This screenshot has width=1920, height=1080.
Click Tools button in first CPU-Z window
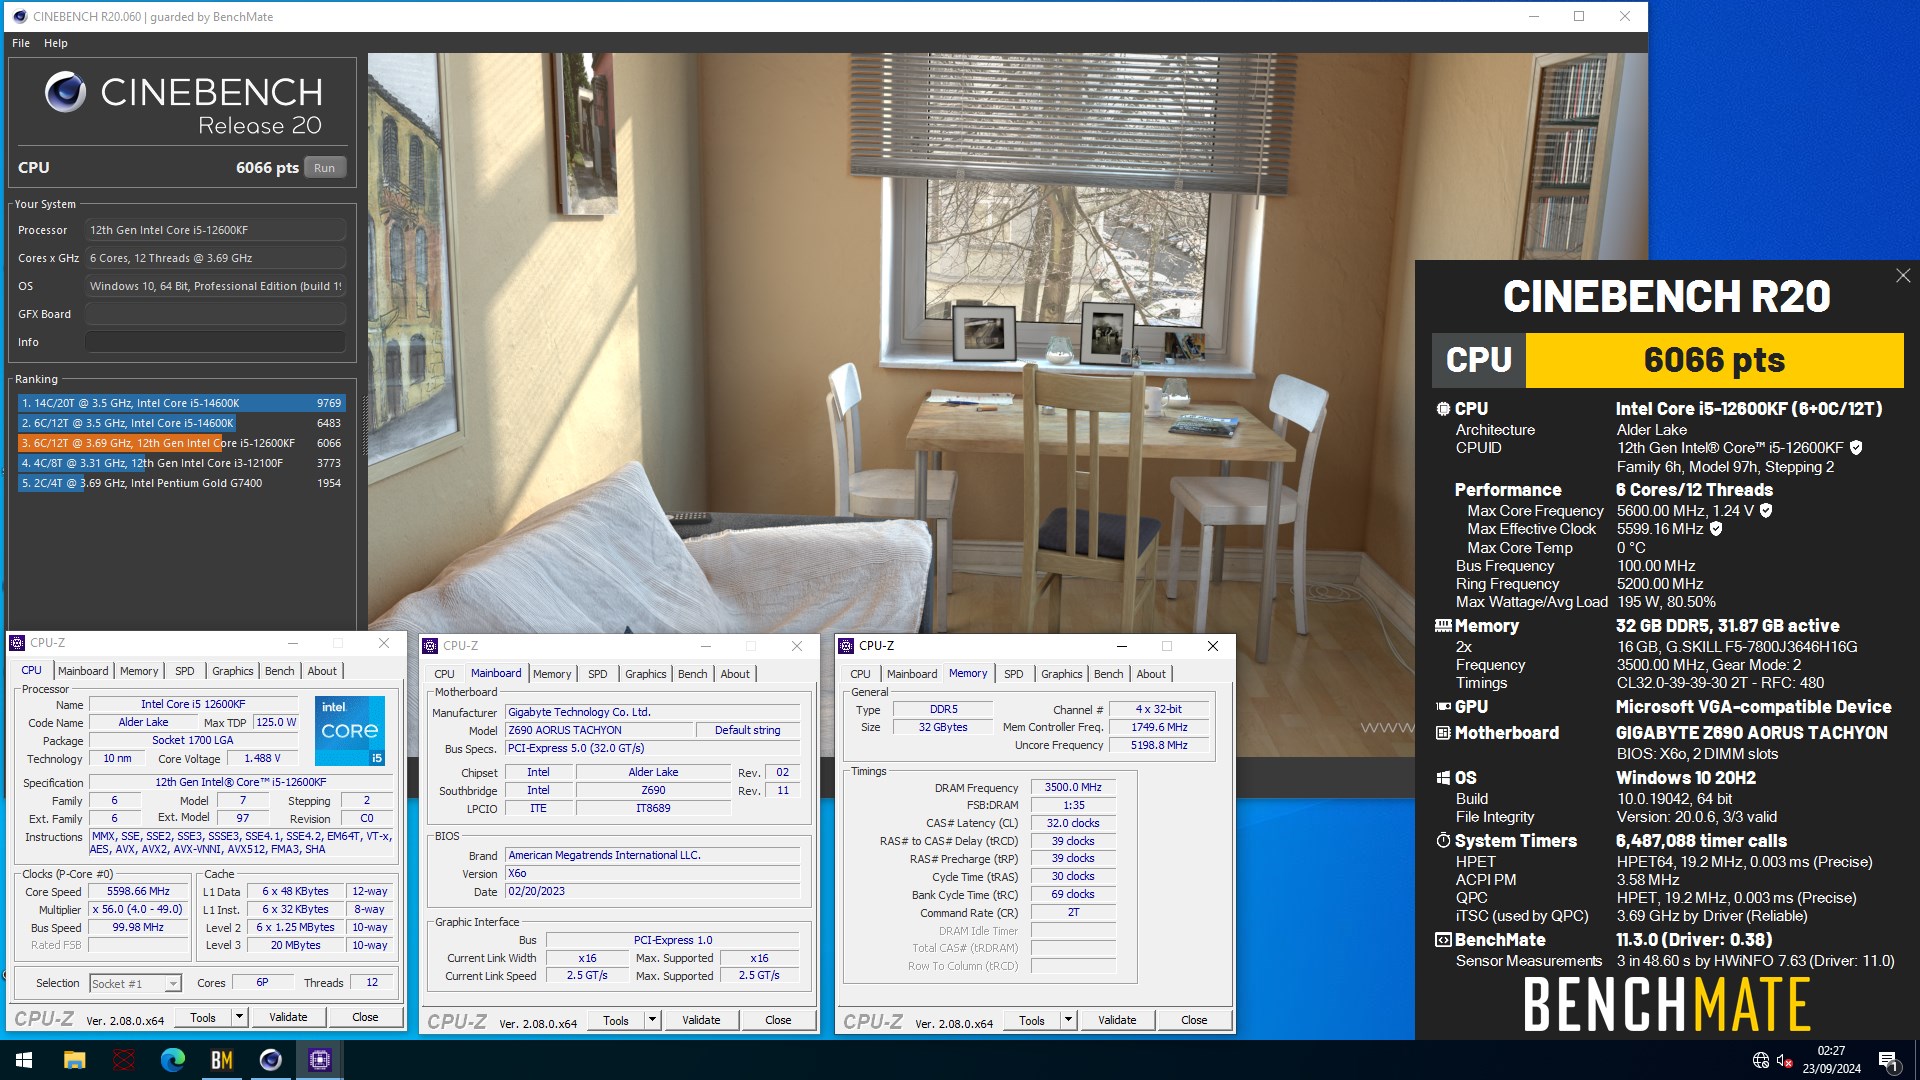tap(203, 1018)
